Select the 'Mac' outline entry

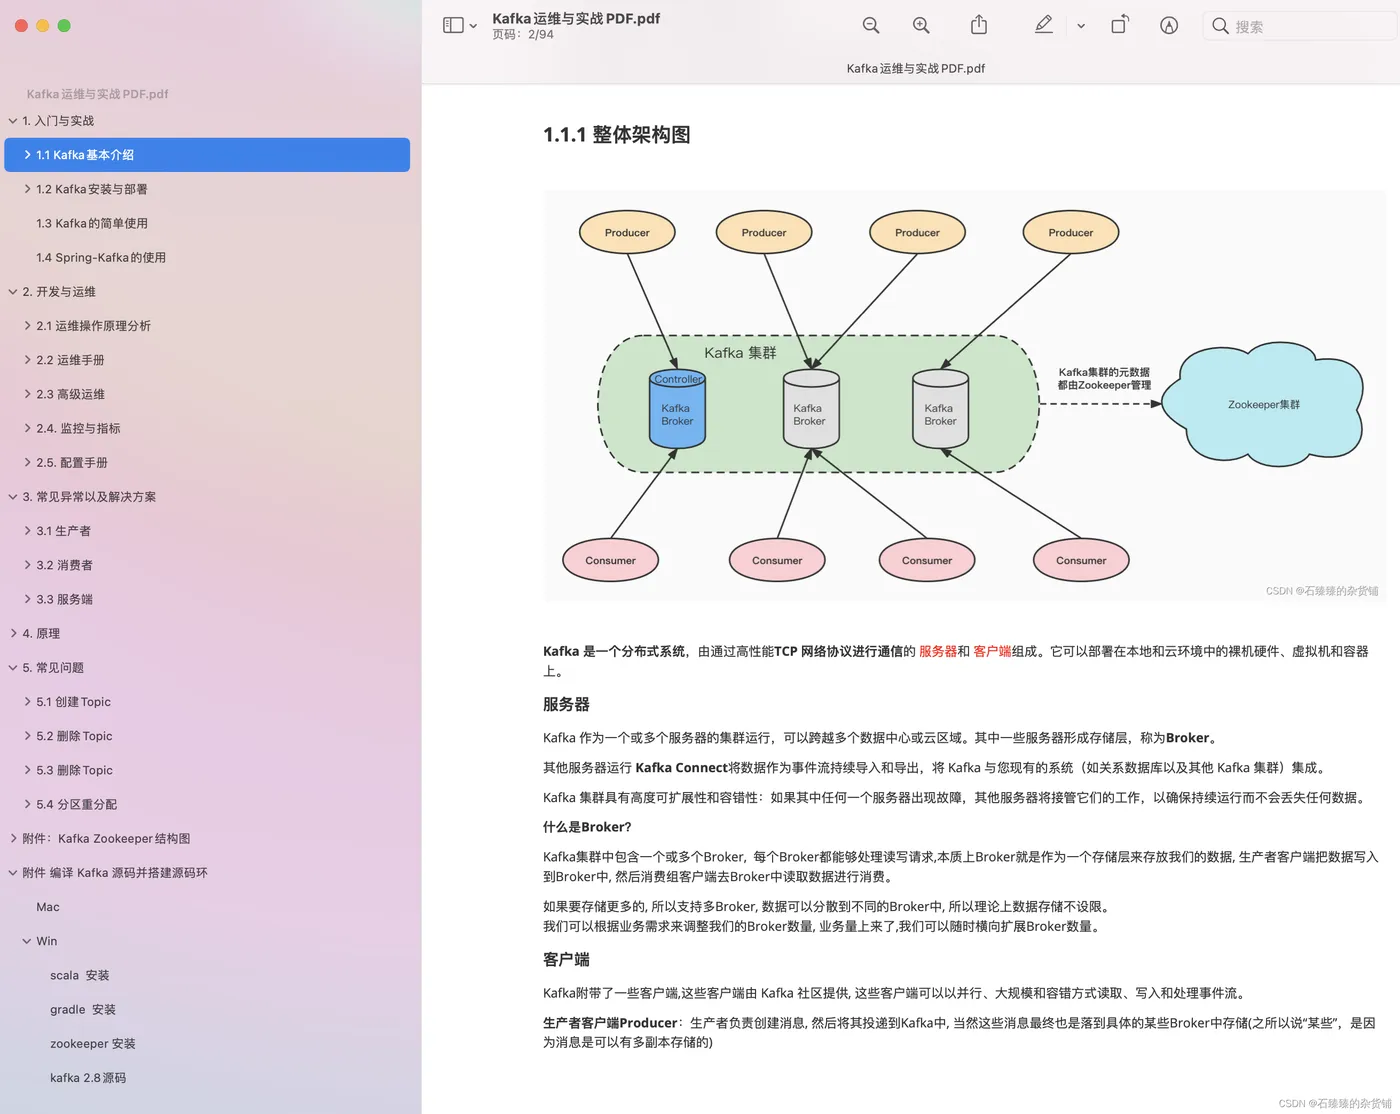tap(48, 907)
